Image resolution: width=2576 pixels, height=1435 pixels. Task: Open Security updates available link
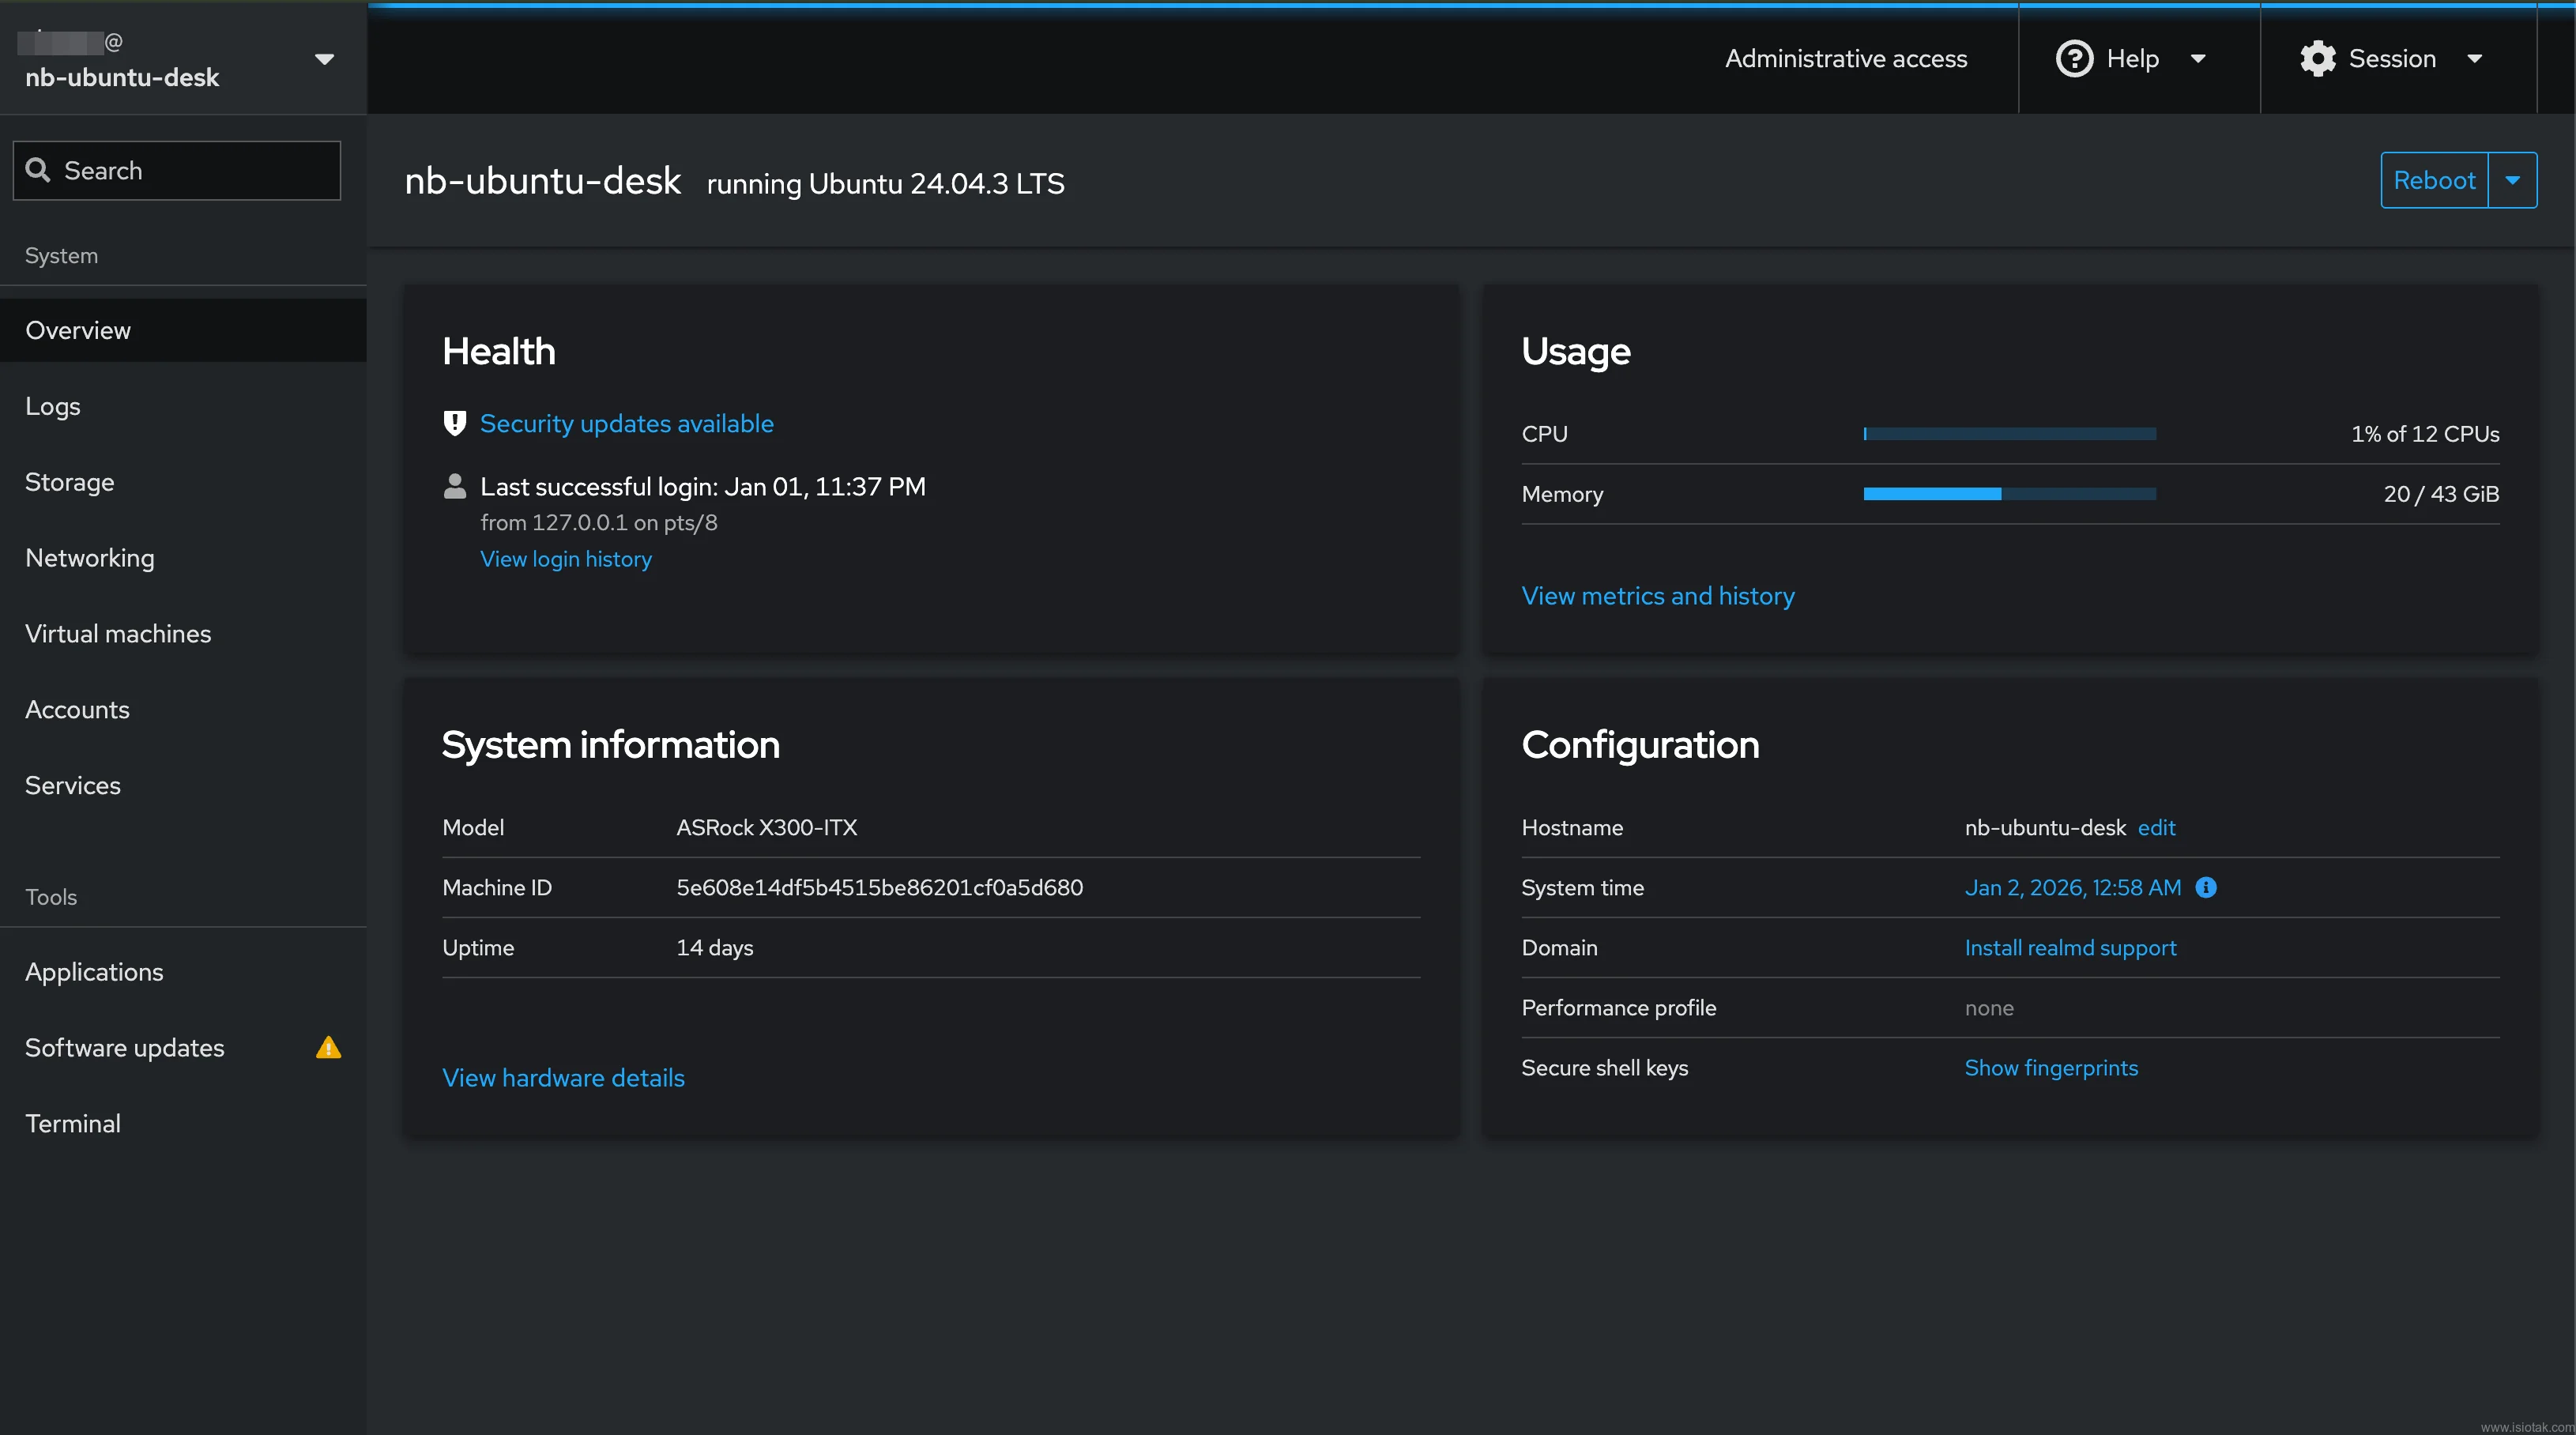tap(626, 423)
